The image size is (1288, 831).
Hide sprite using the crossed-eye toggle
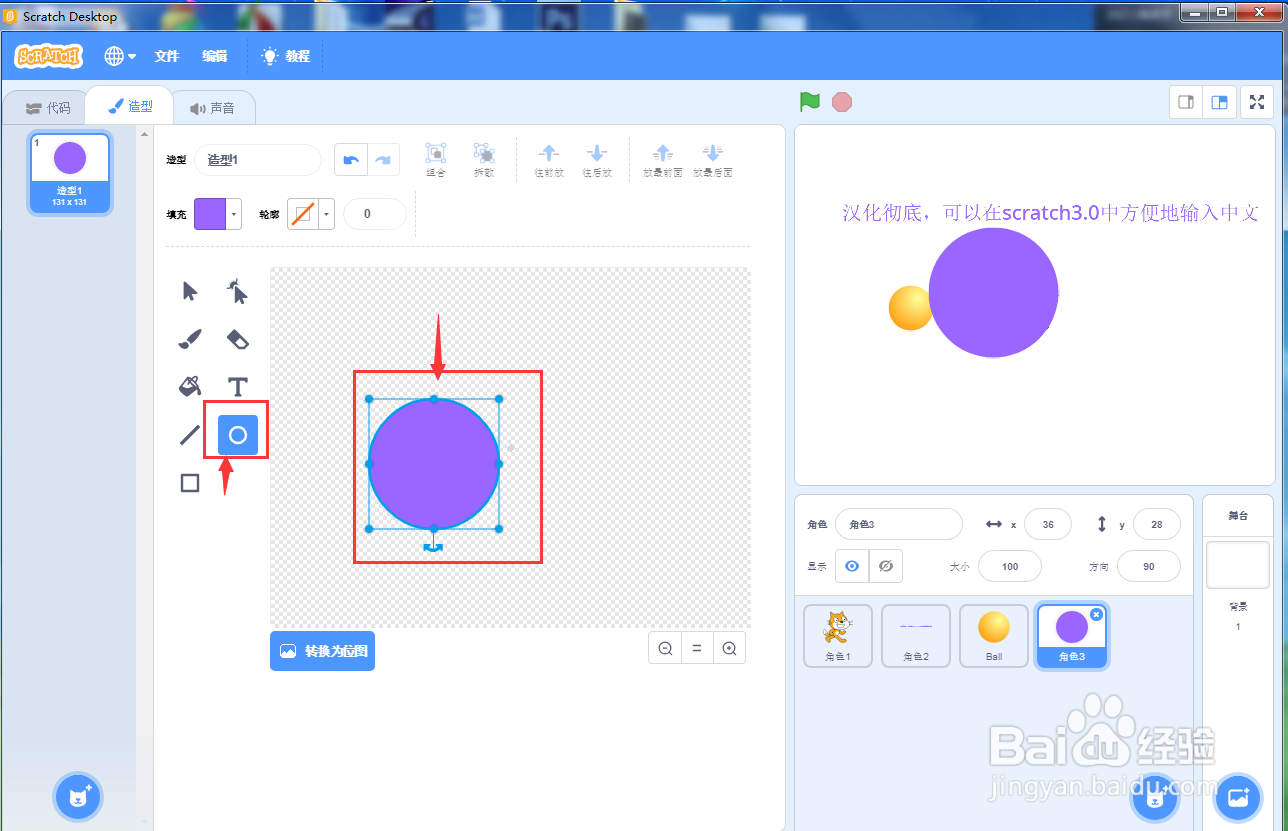885,566
